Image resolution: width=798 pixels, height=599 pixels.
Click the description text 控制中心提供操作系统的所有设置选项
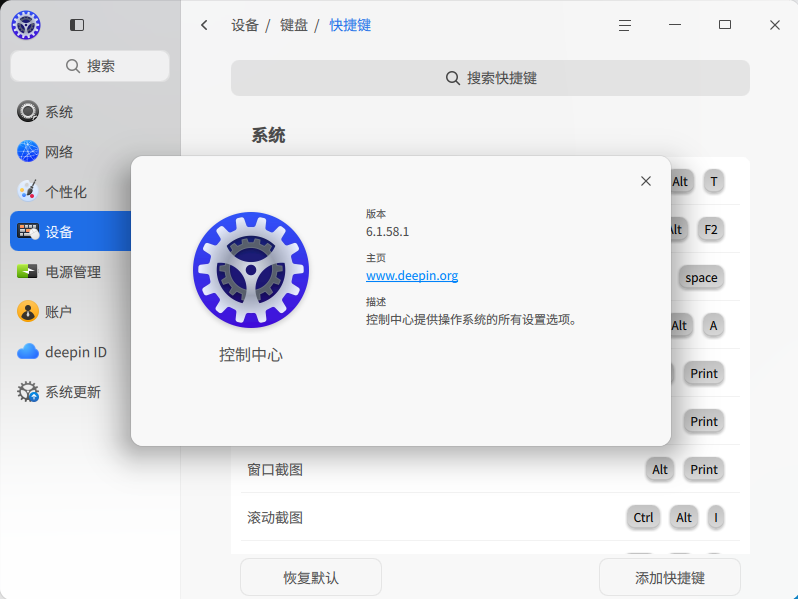(472, 320)
